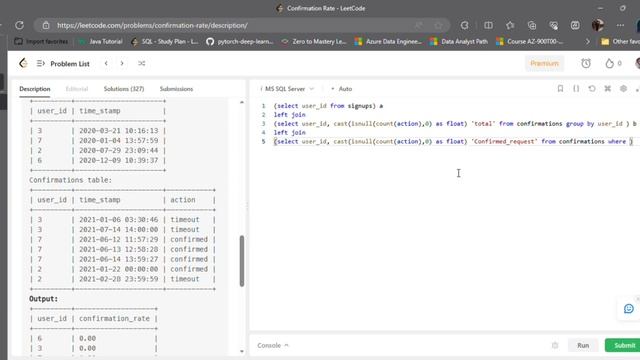
Task: Open the Auto mode dropdown
Action: pyautogui.click(x=342, y=89)
